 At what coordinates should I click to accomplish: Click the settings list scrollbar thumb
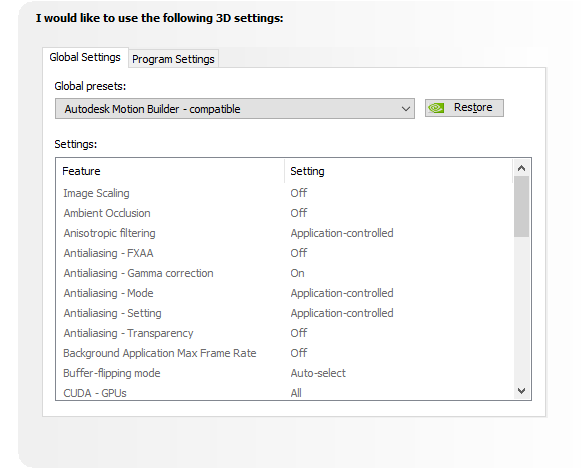tap(521, 207)
